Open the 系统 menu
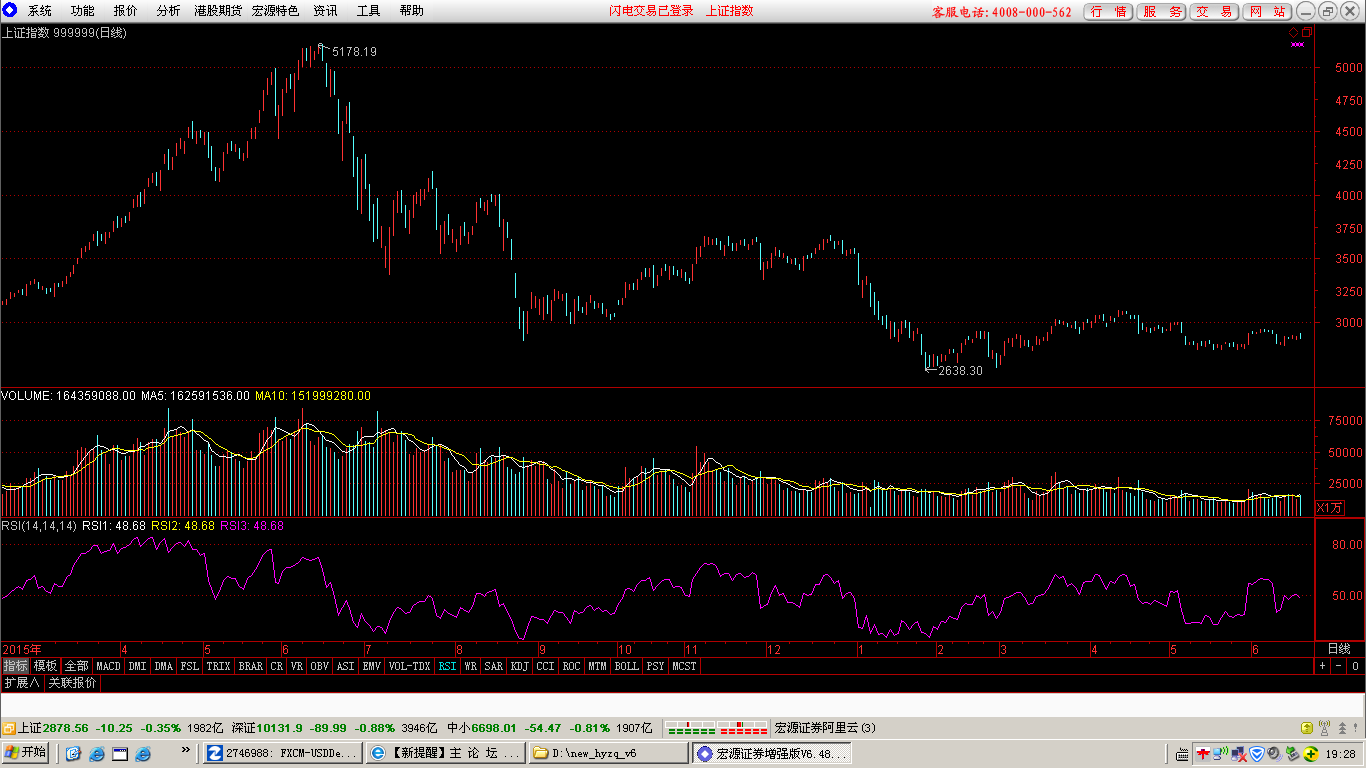The height and width of the screenshot is (768, 1366). (40, 11)
